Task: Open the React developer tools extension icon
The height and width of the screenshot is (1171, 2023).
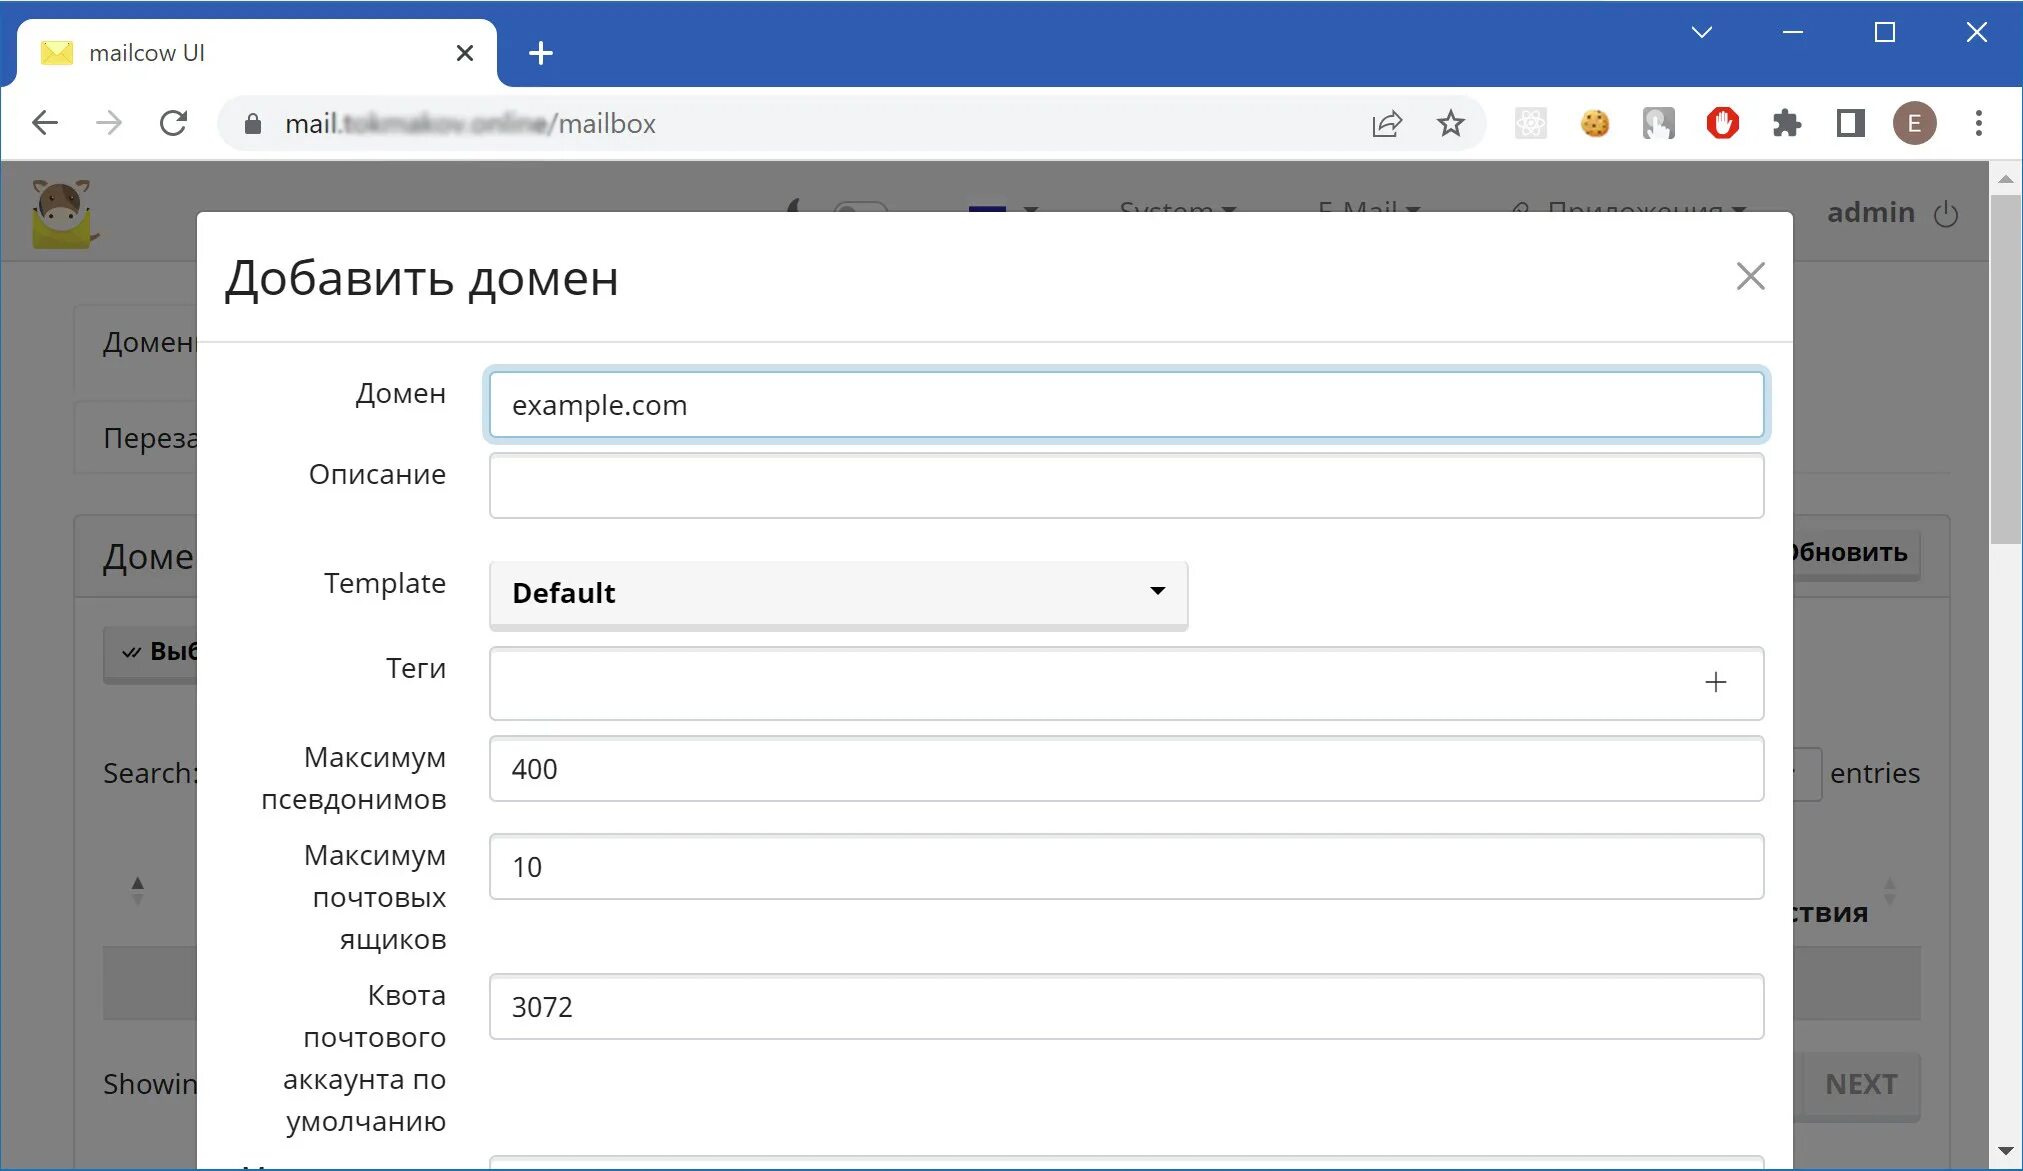Action: click(1530, 124)
